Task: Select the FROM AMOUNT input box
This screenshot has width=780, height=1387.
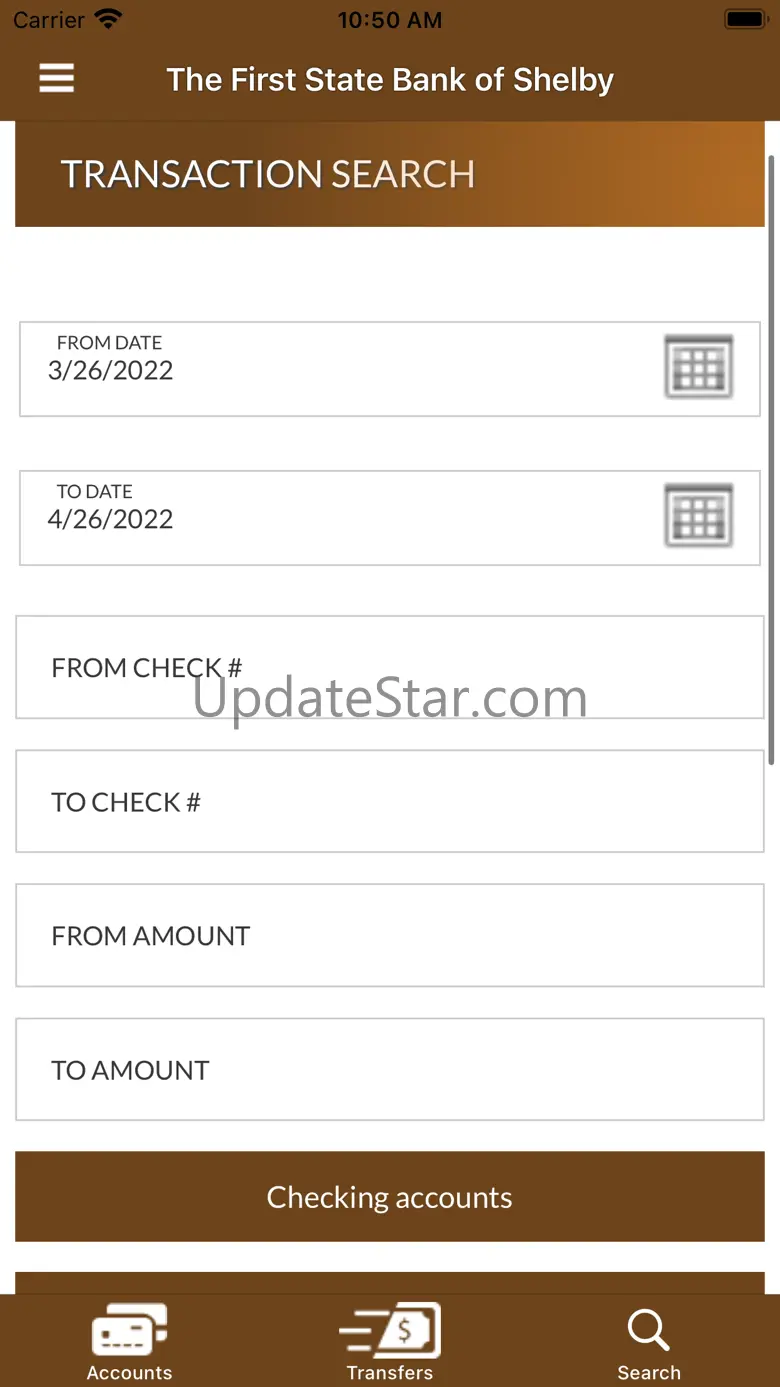Action: tap(390, 935)
